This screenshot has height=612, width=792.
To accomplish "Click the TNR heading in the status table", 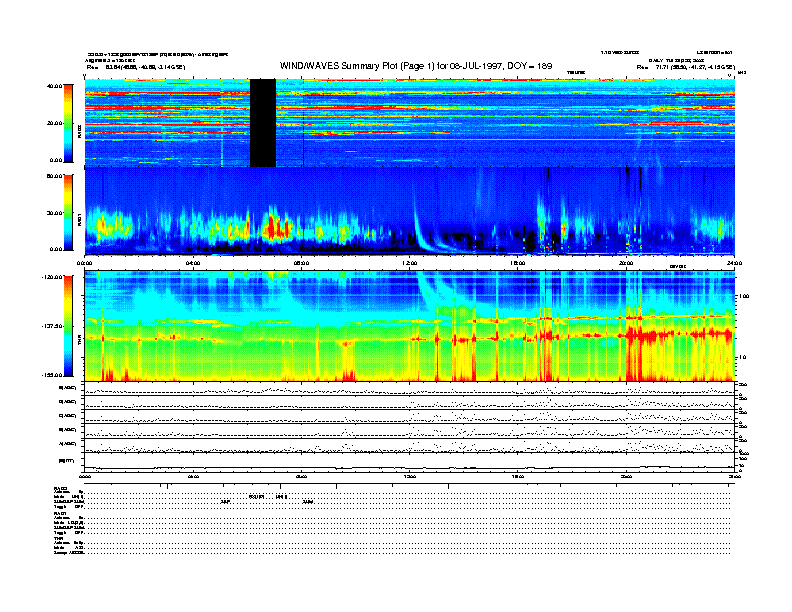I will [x=58, y=538].
